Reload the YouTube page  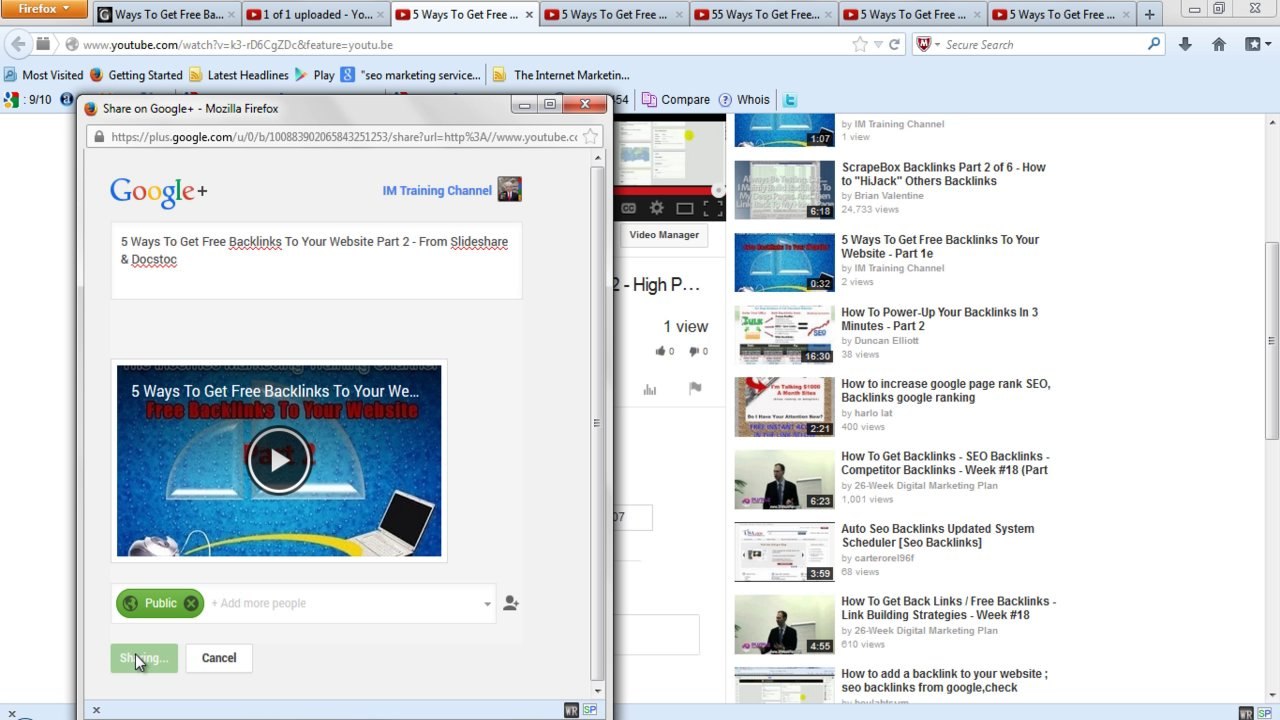tap(894, 45)
